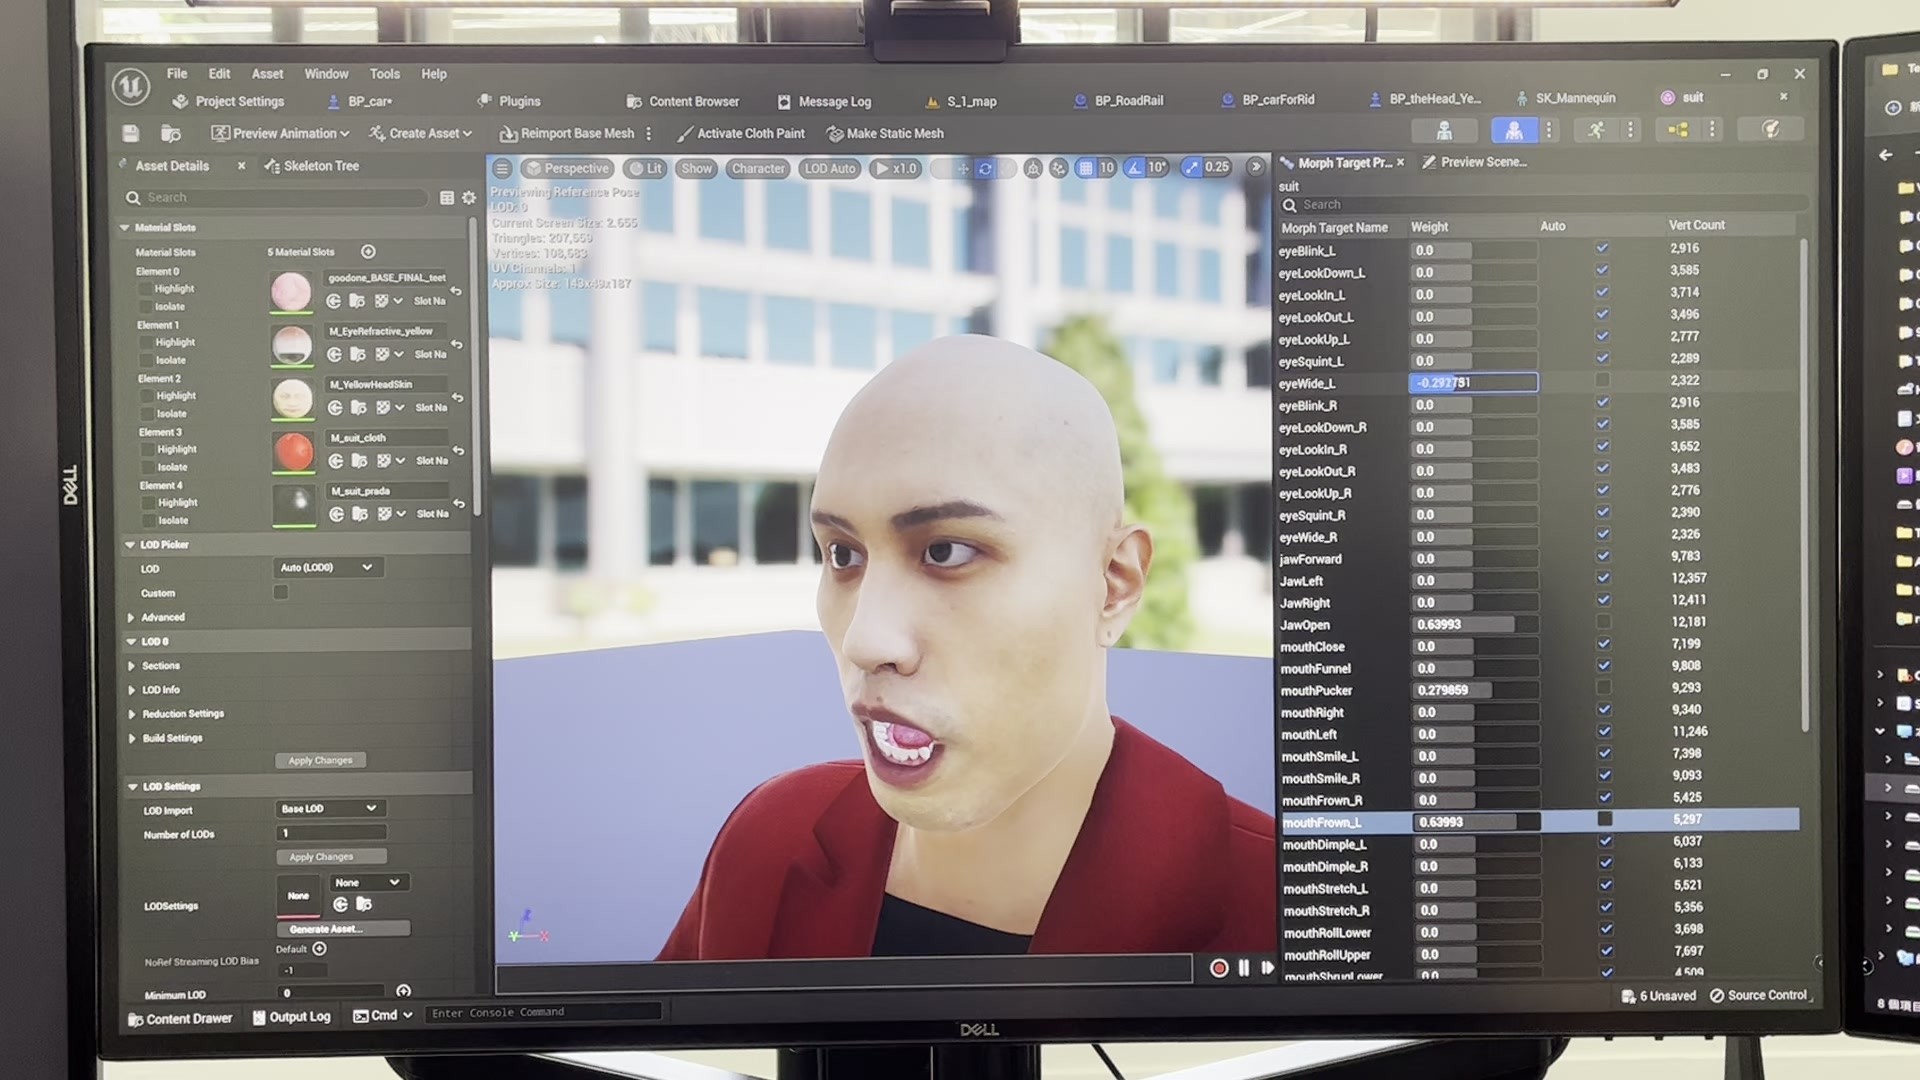
Task: Click the Asset Details table view icon
Action: pos(447,198)
